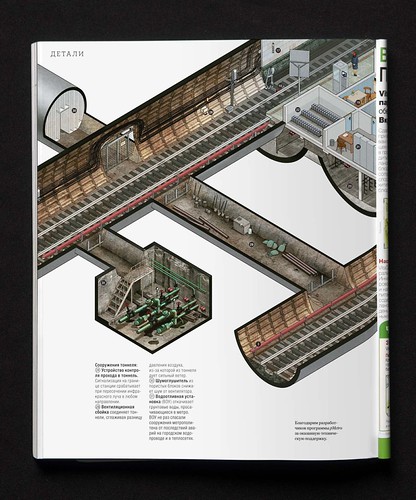Click the hexagonal pump room illustration
This screenshot has height=500, width=416.
tap(153, 297)
